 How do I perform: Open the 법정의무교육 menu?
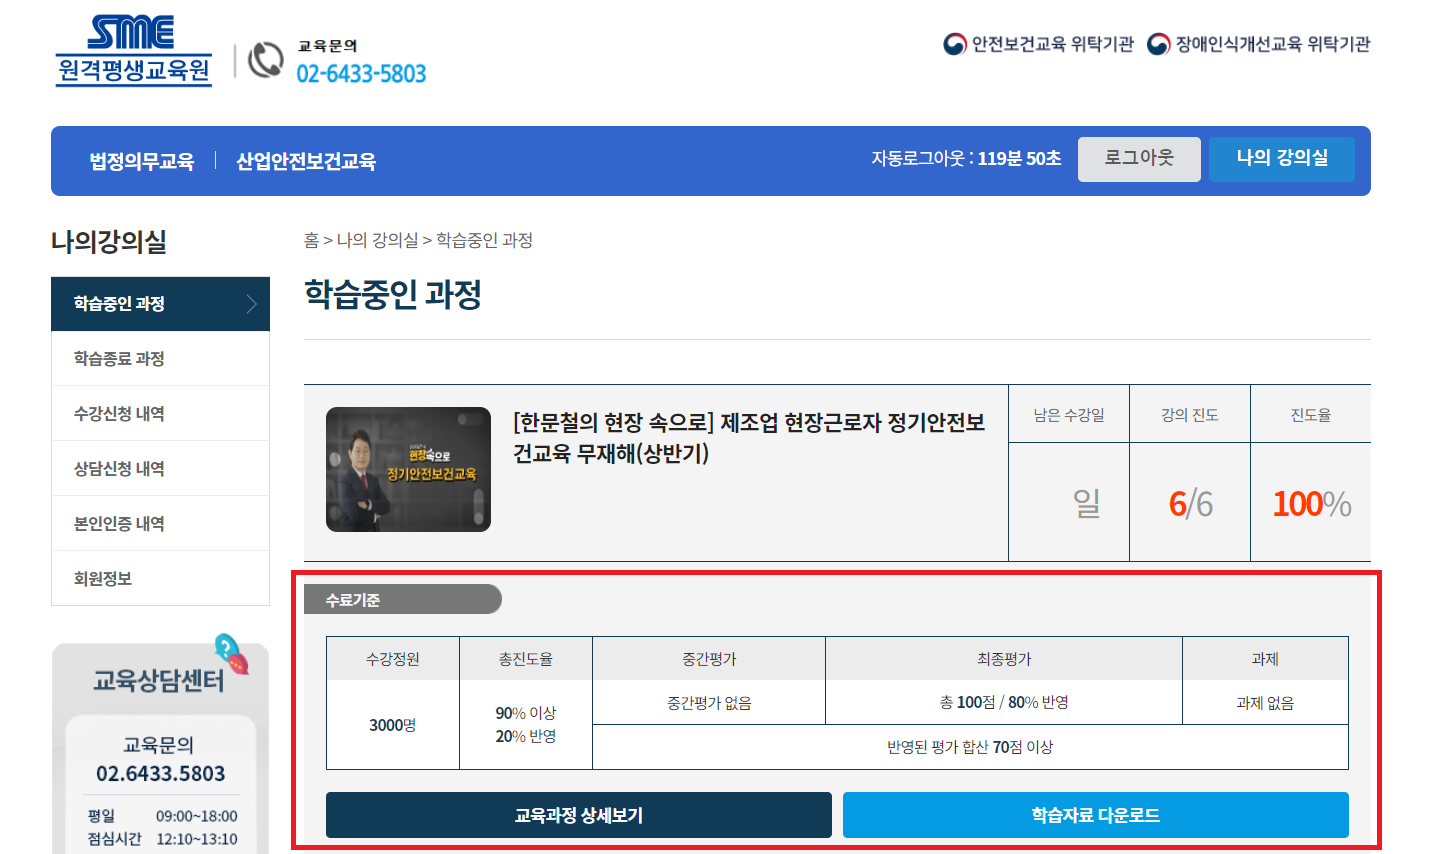tap(141, 161)
